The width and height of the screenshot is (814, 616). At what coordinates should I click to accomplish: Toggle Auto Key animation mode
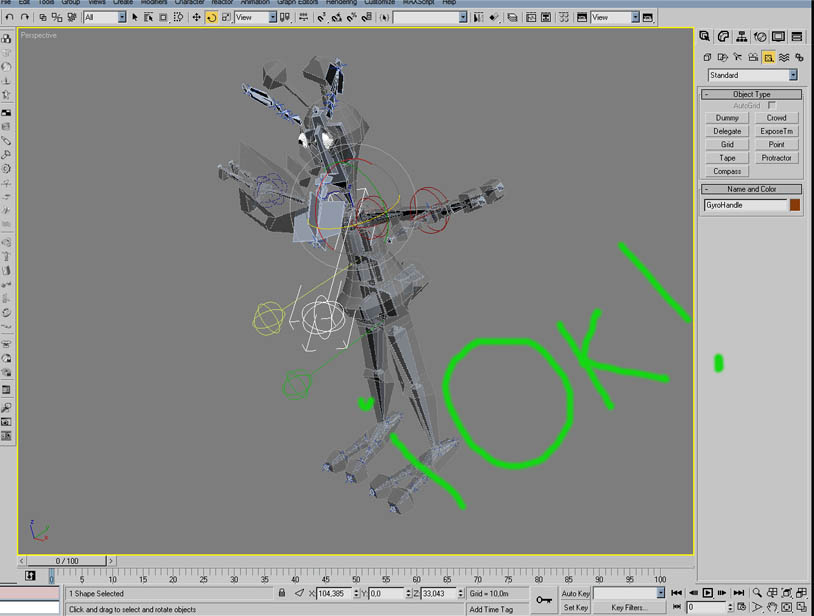click(575, 593)
